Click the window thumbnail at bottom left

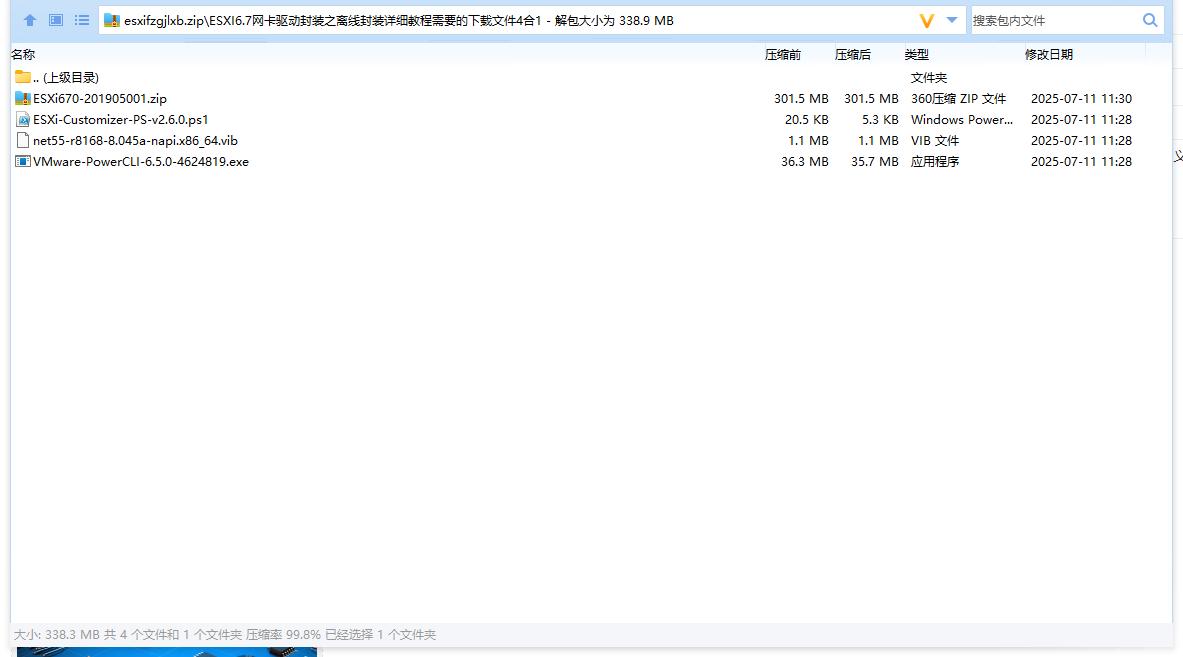166,652
